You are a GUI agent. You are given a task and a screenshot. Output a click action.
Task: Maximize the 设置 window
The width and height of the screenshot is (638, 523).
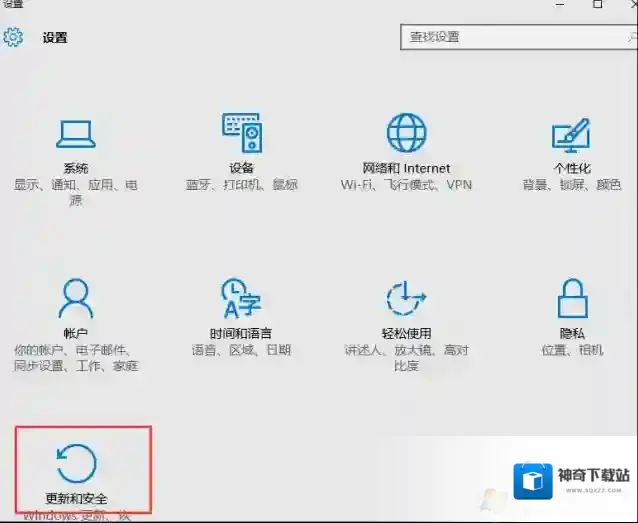[597, 5]
